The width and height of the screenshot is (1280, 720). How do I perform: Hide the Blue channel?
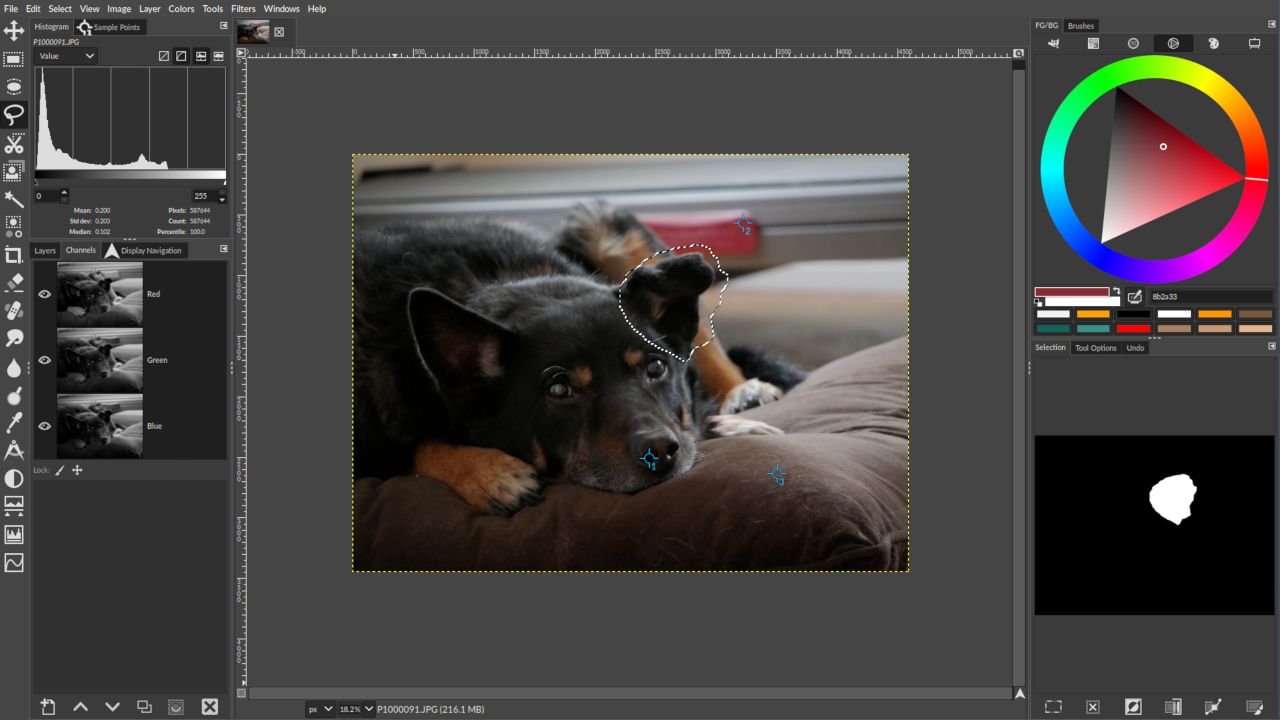pyautogui.click(x=44, y=426)
